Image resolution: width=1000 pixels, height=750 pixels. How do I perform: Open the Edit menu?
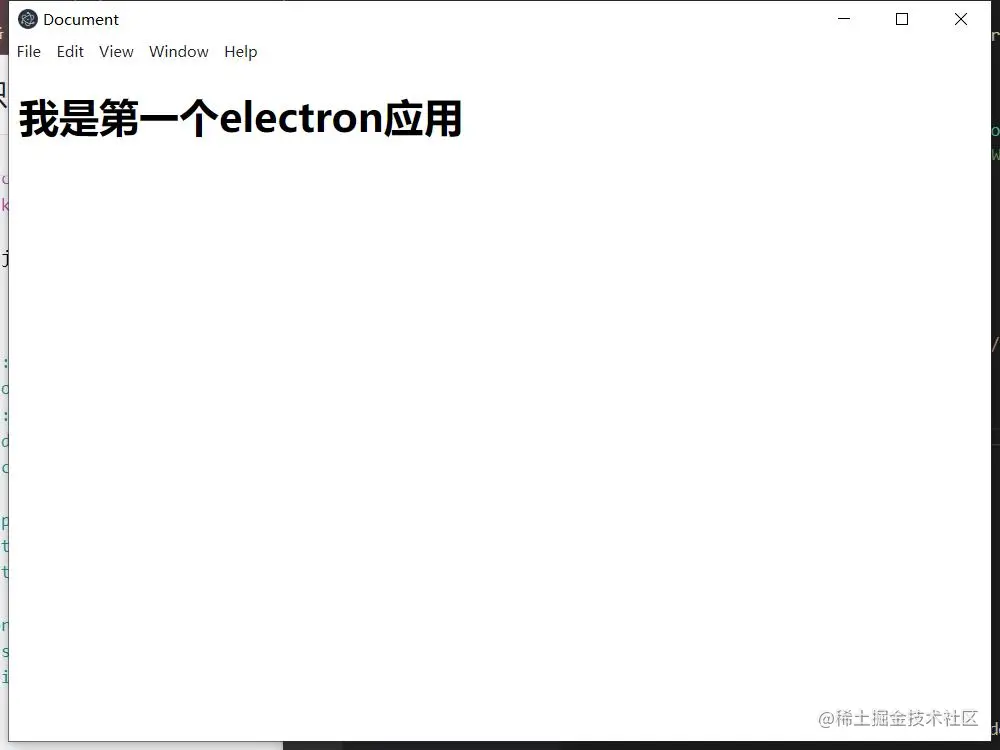70,52
